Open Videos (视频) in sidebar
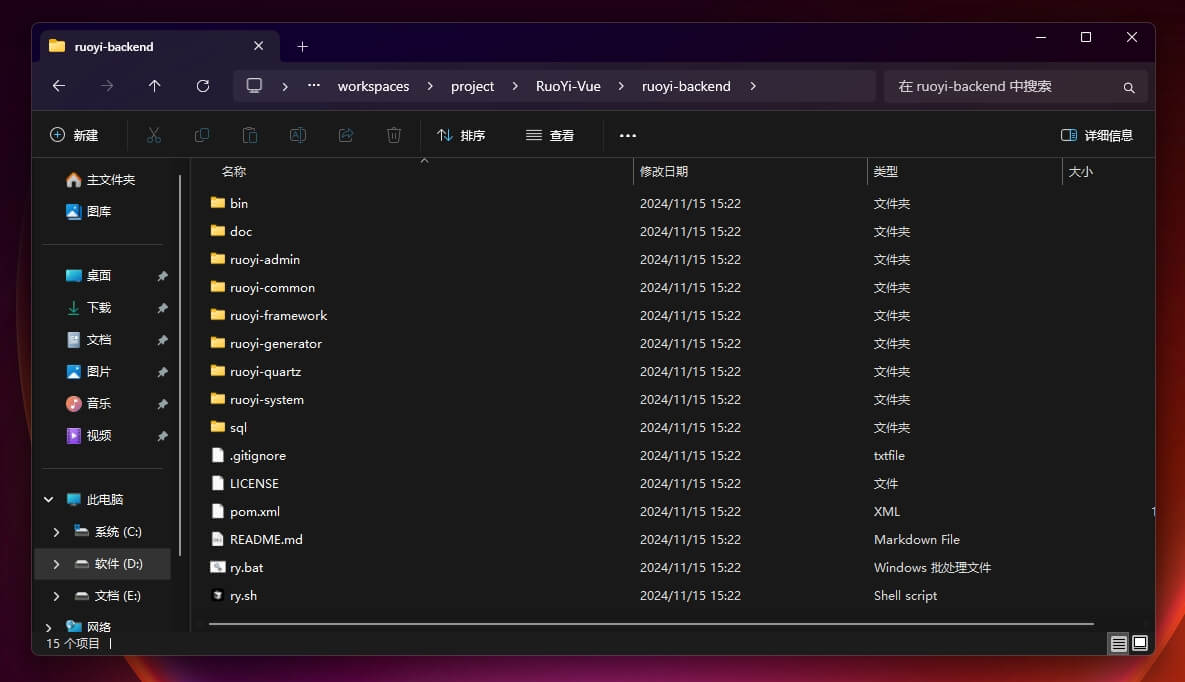Screen dimensions: 1185x682 (88, 436)
